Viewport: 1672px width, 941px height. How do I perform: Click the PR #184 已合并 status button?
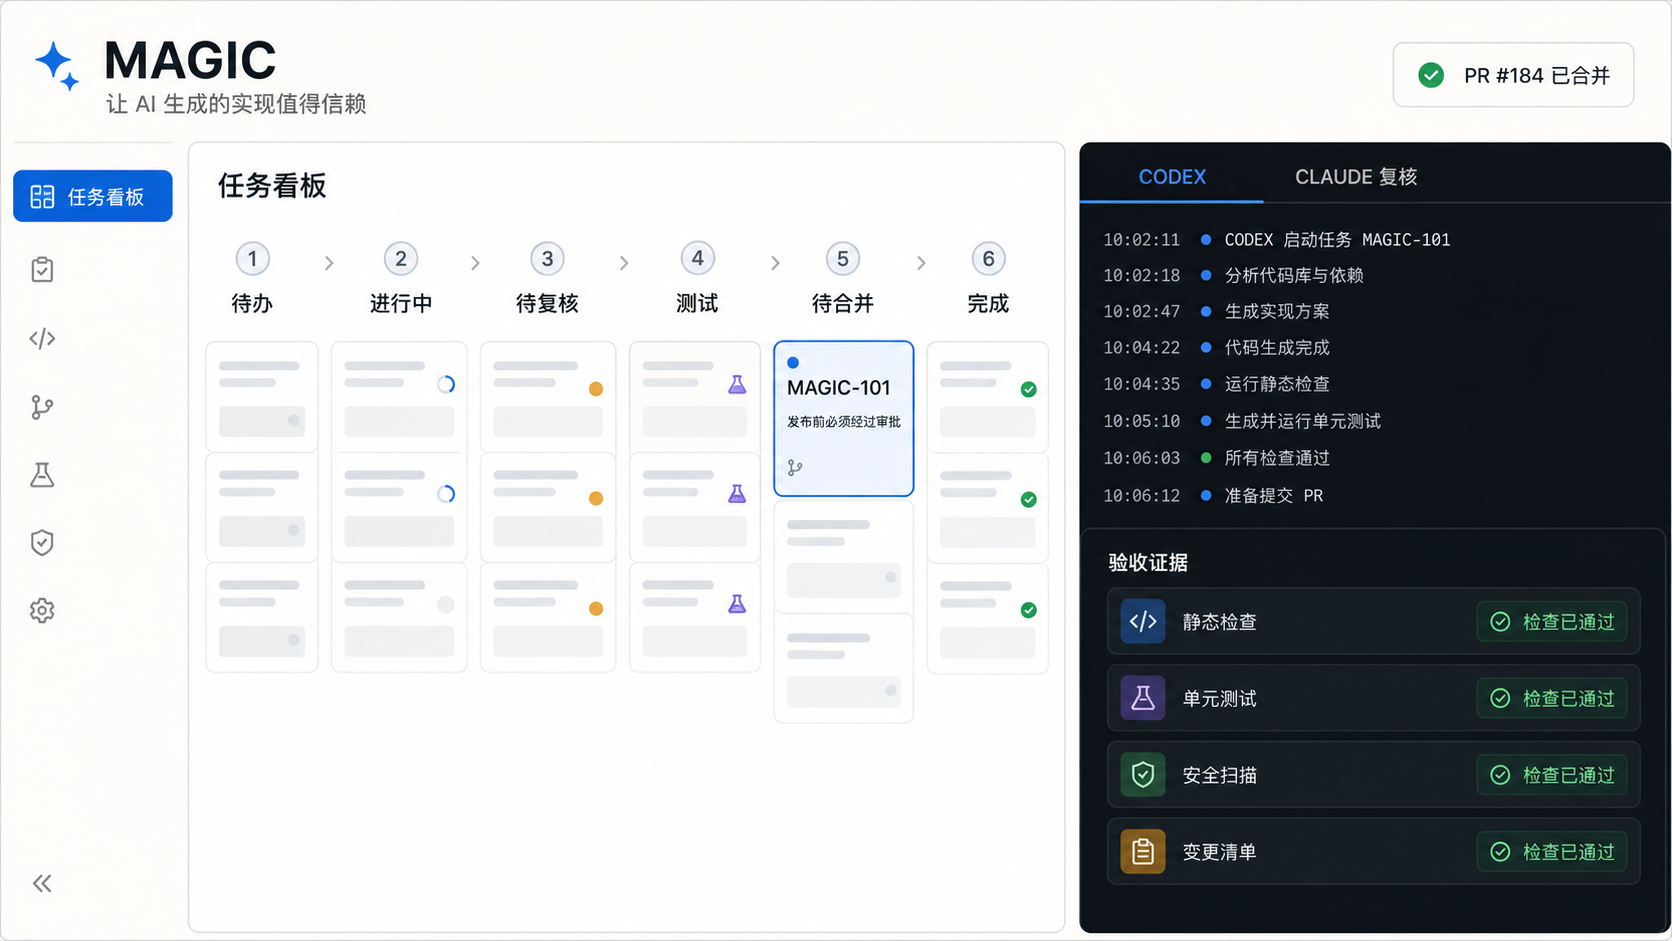point(1513,75)
